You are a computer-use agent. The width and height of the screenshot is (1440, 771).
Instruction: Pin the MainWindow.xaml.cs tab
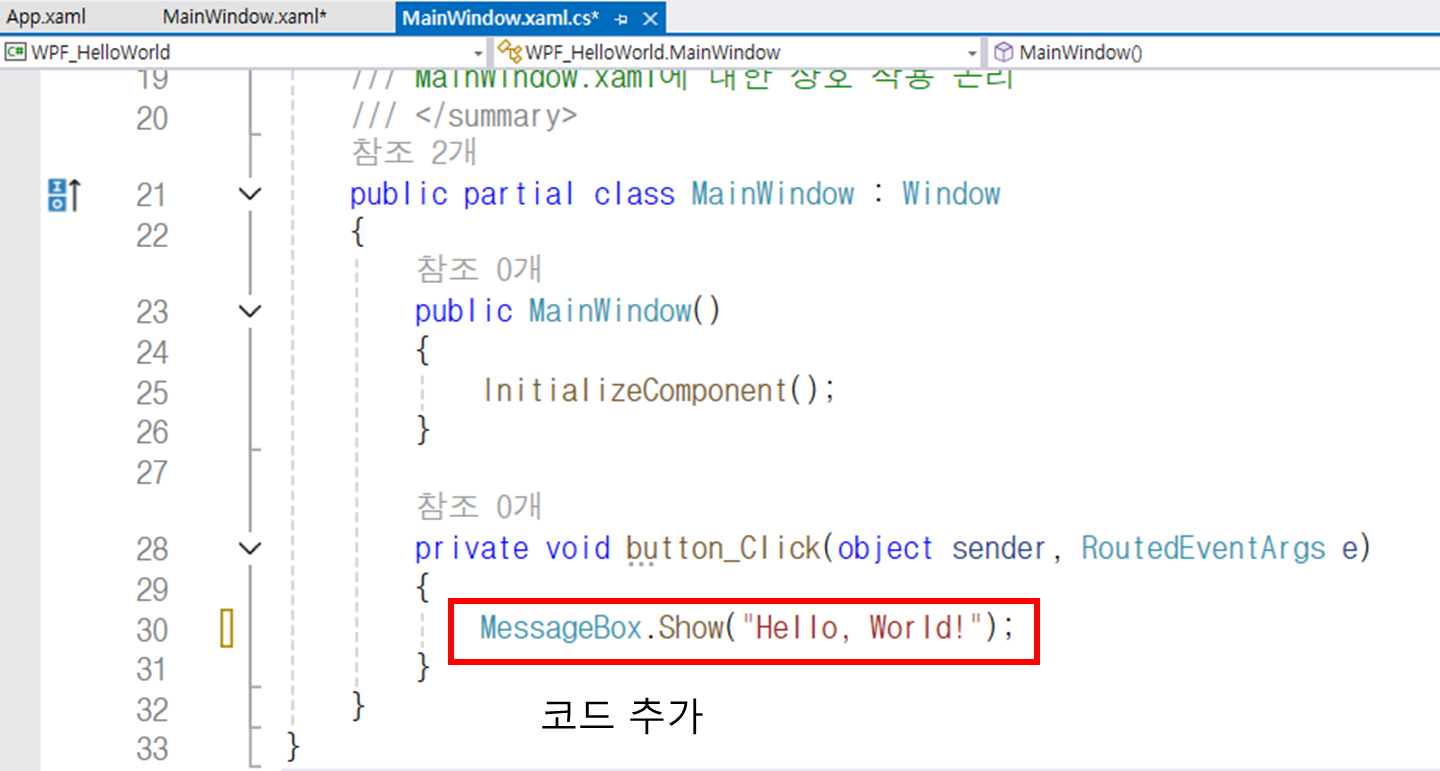pos(621,19)
